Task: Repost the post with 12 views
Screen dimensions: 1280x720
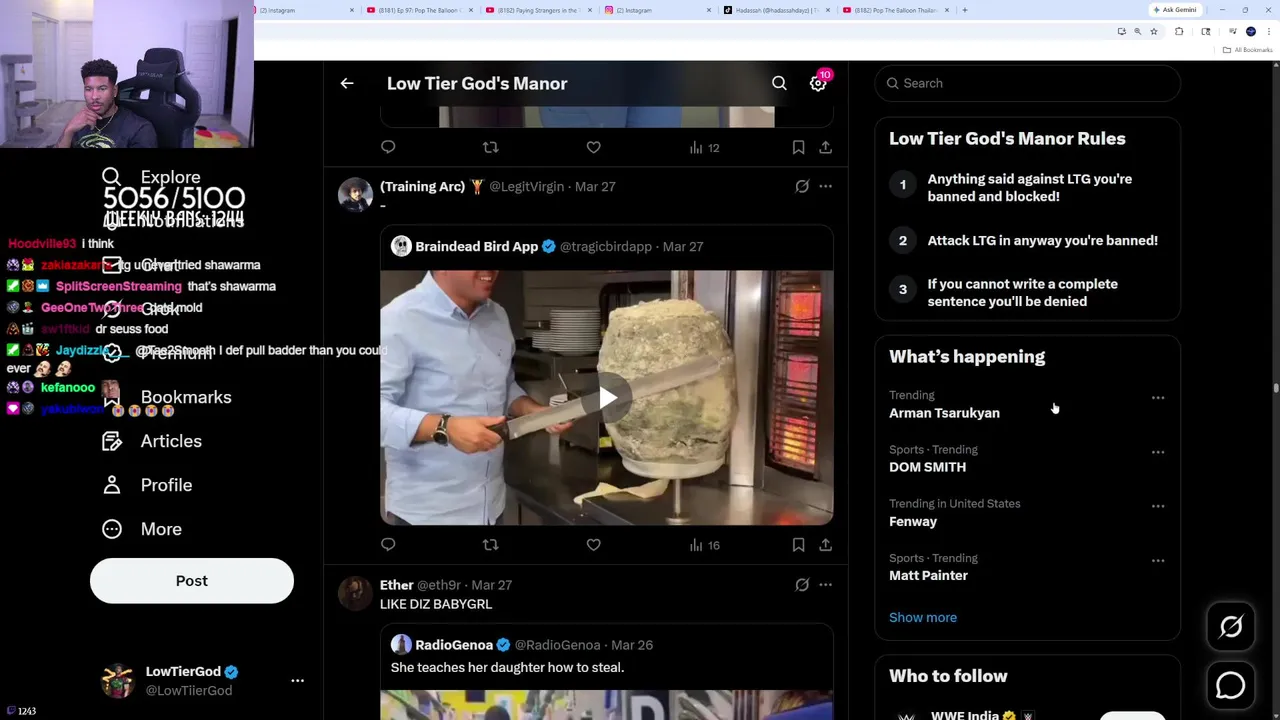Action: pyautogui.click(x=490, y=148)
